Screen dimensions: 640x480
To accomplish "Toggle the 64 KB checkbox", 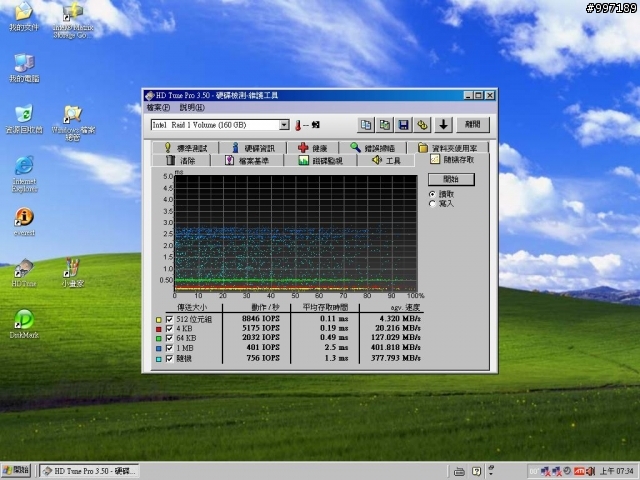I will pos(169,338).
